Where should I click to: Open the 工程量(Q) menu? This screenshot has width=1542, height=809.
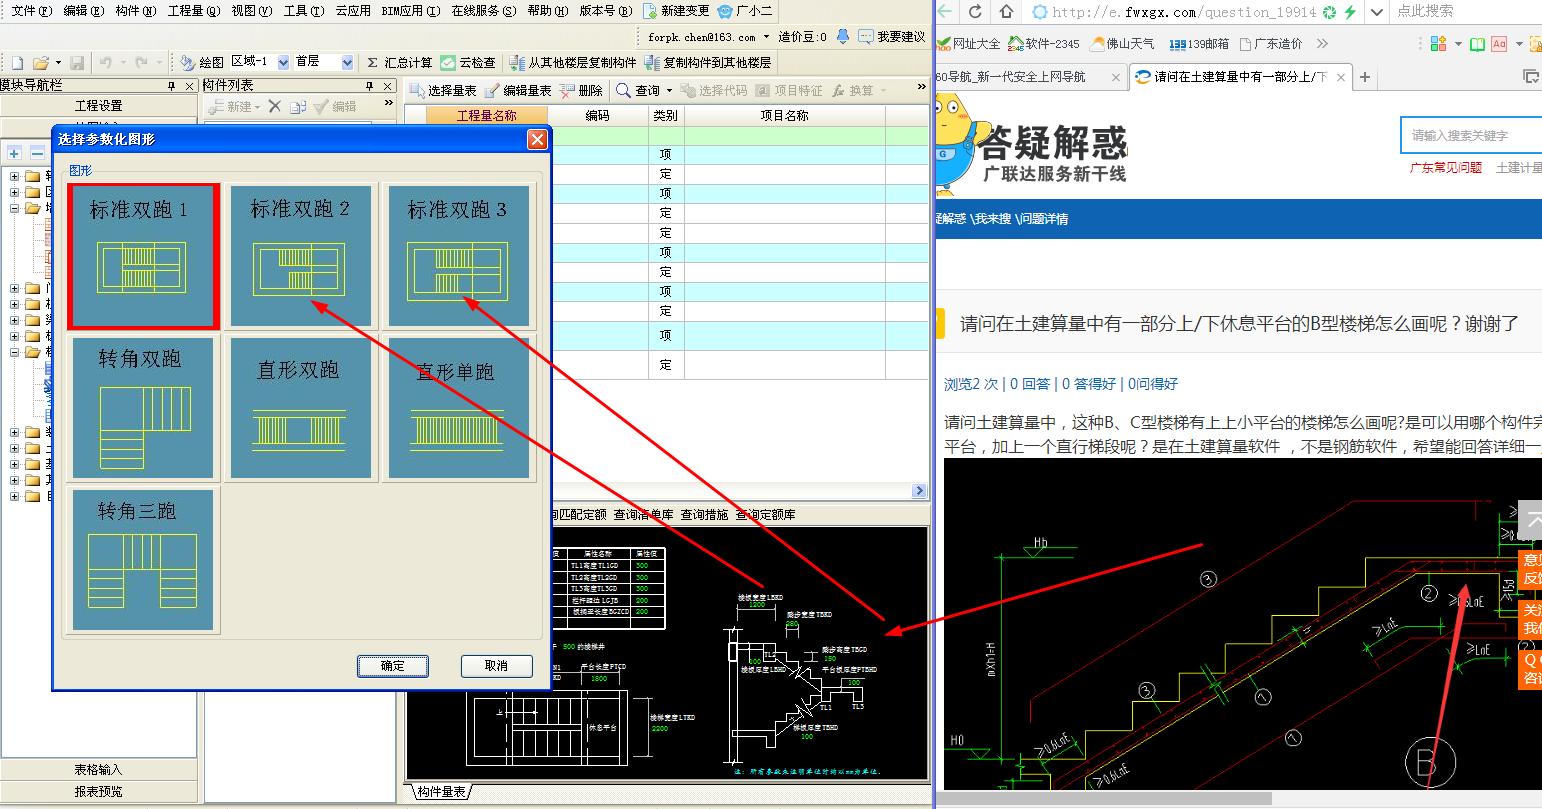193,11
